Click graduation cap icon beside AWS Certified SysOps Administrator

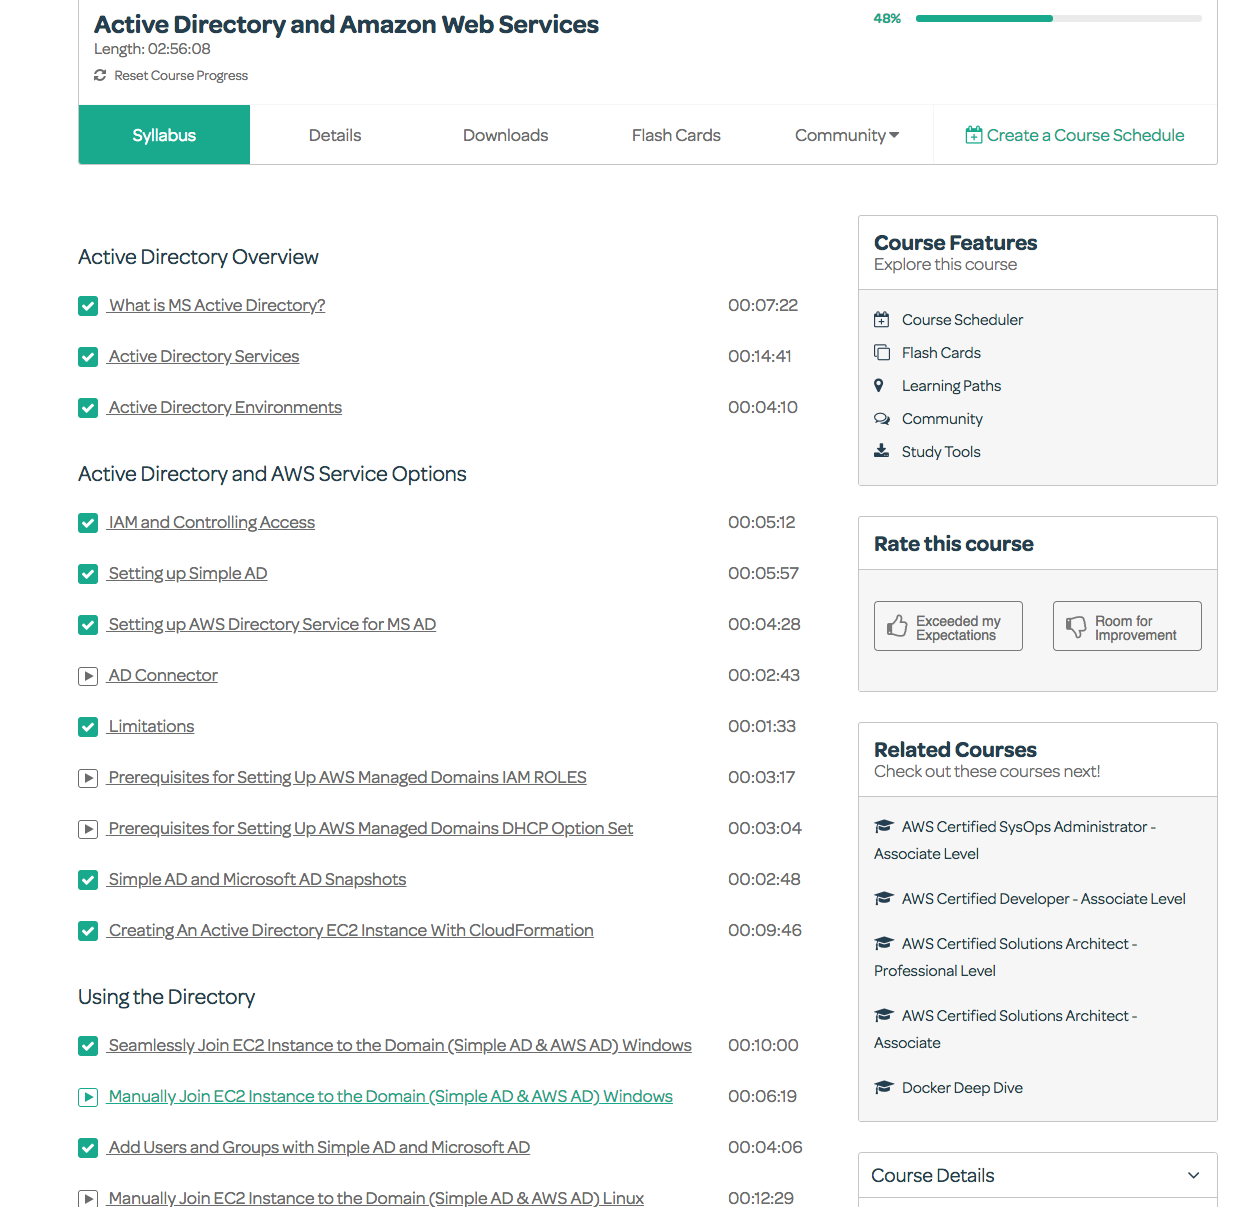tap(883, 826)
